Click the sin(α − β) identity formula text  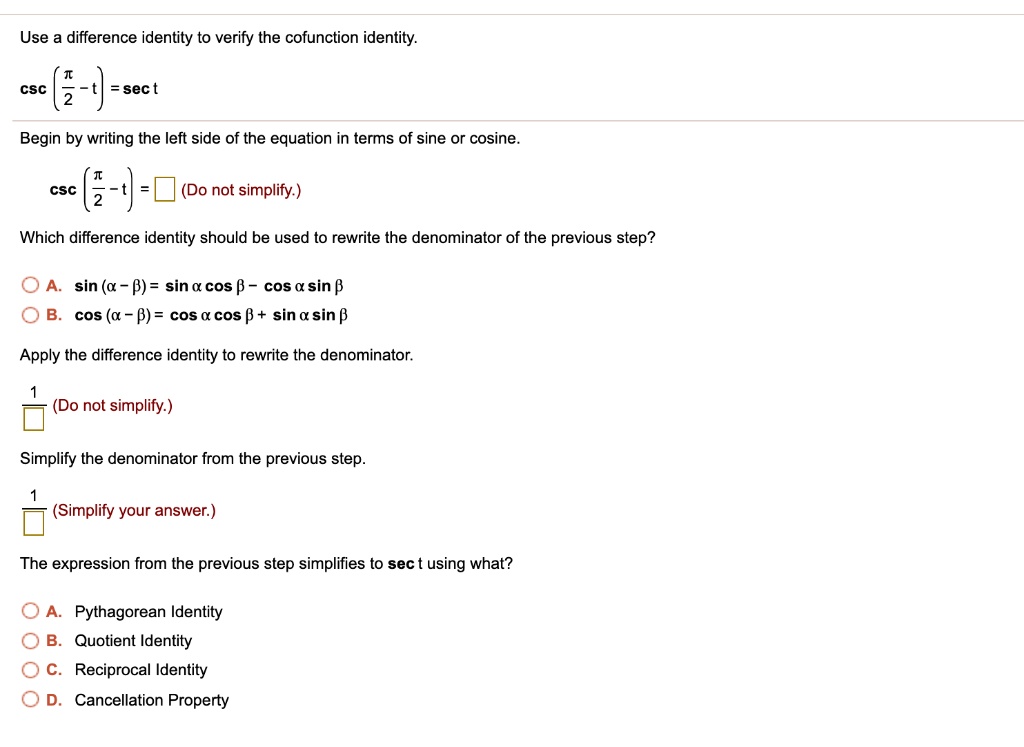pyautogui.click(x=208, y=285)
